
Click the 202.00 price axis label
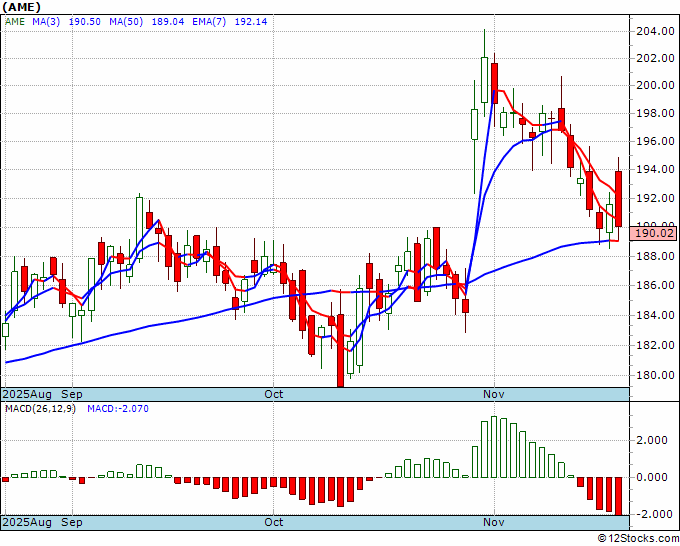pos(655,58)
